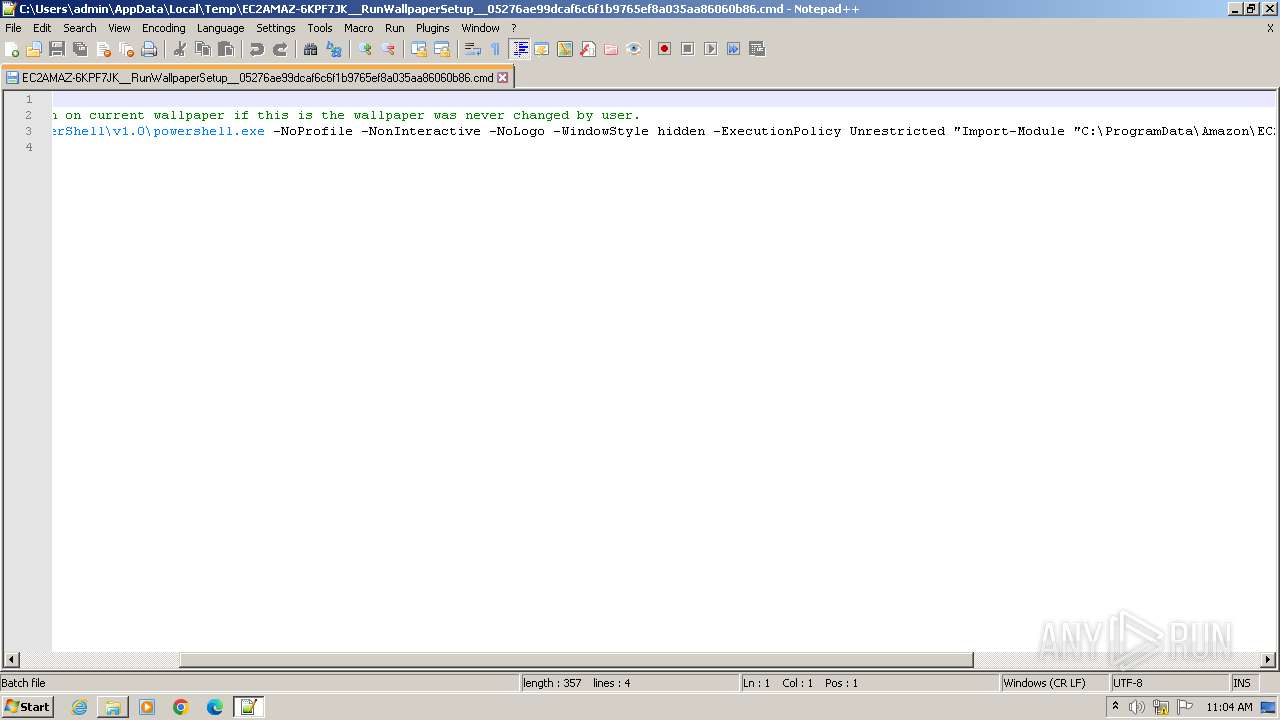
Task: Toggle synchronize horizontal scrolling
Action: pos(442,49)
